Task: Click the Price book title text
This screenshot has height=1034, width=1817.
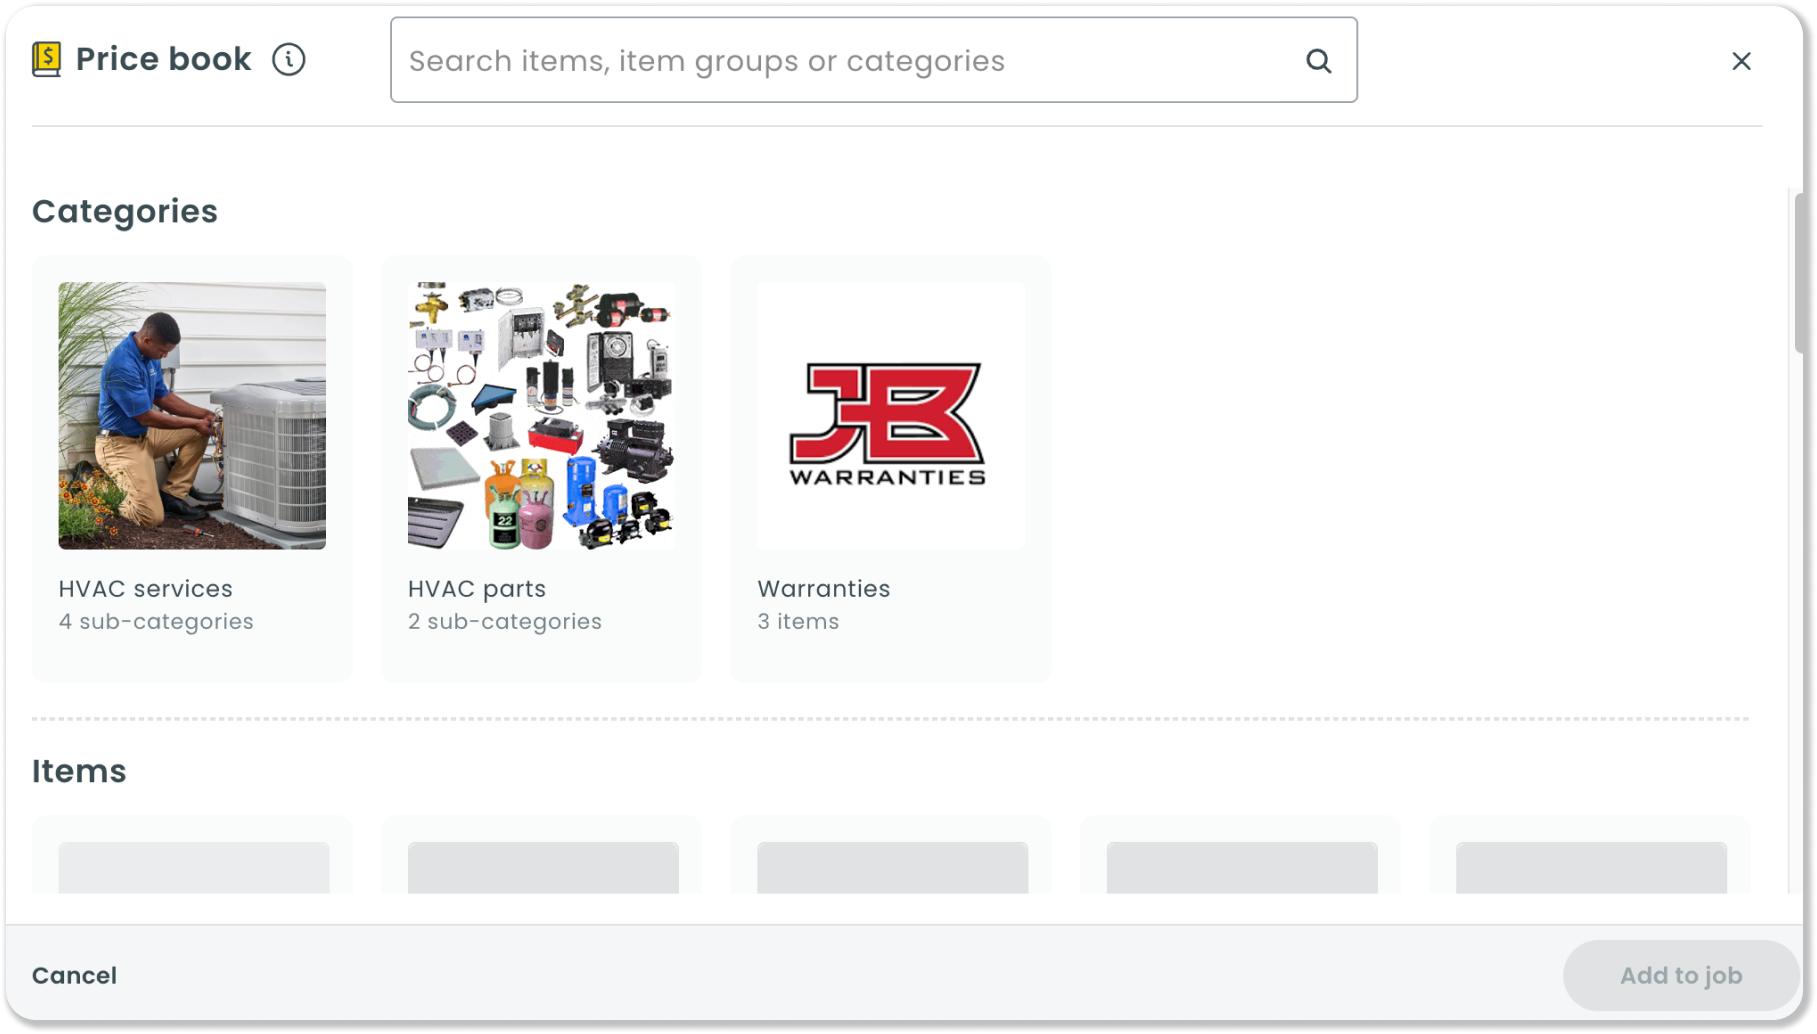Action: point(163,60)
